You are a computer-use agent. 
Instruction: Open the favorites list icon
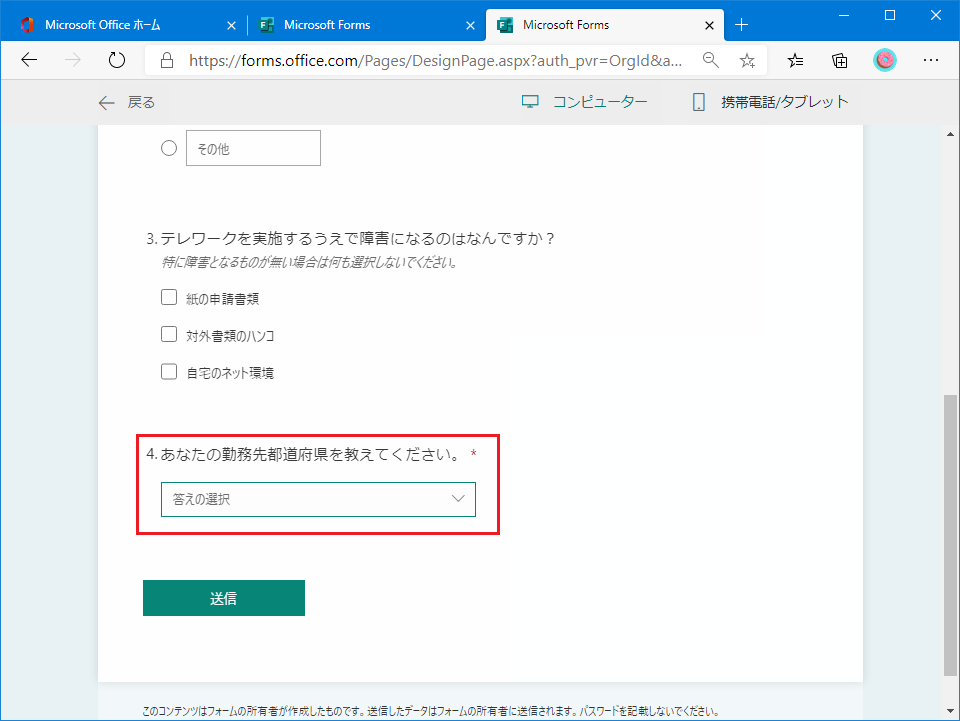pos(795,60)
